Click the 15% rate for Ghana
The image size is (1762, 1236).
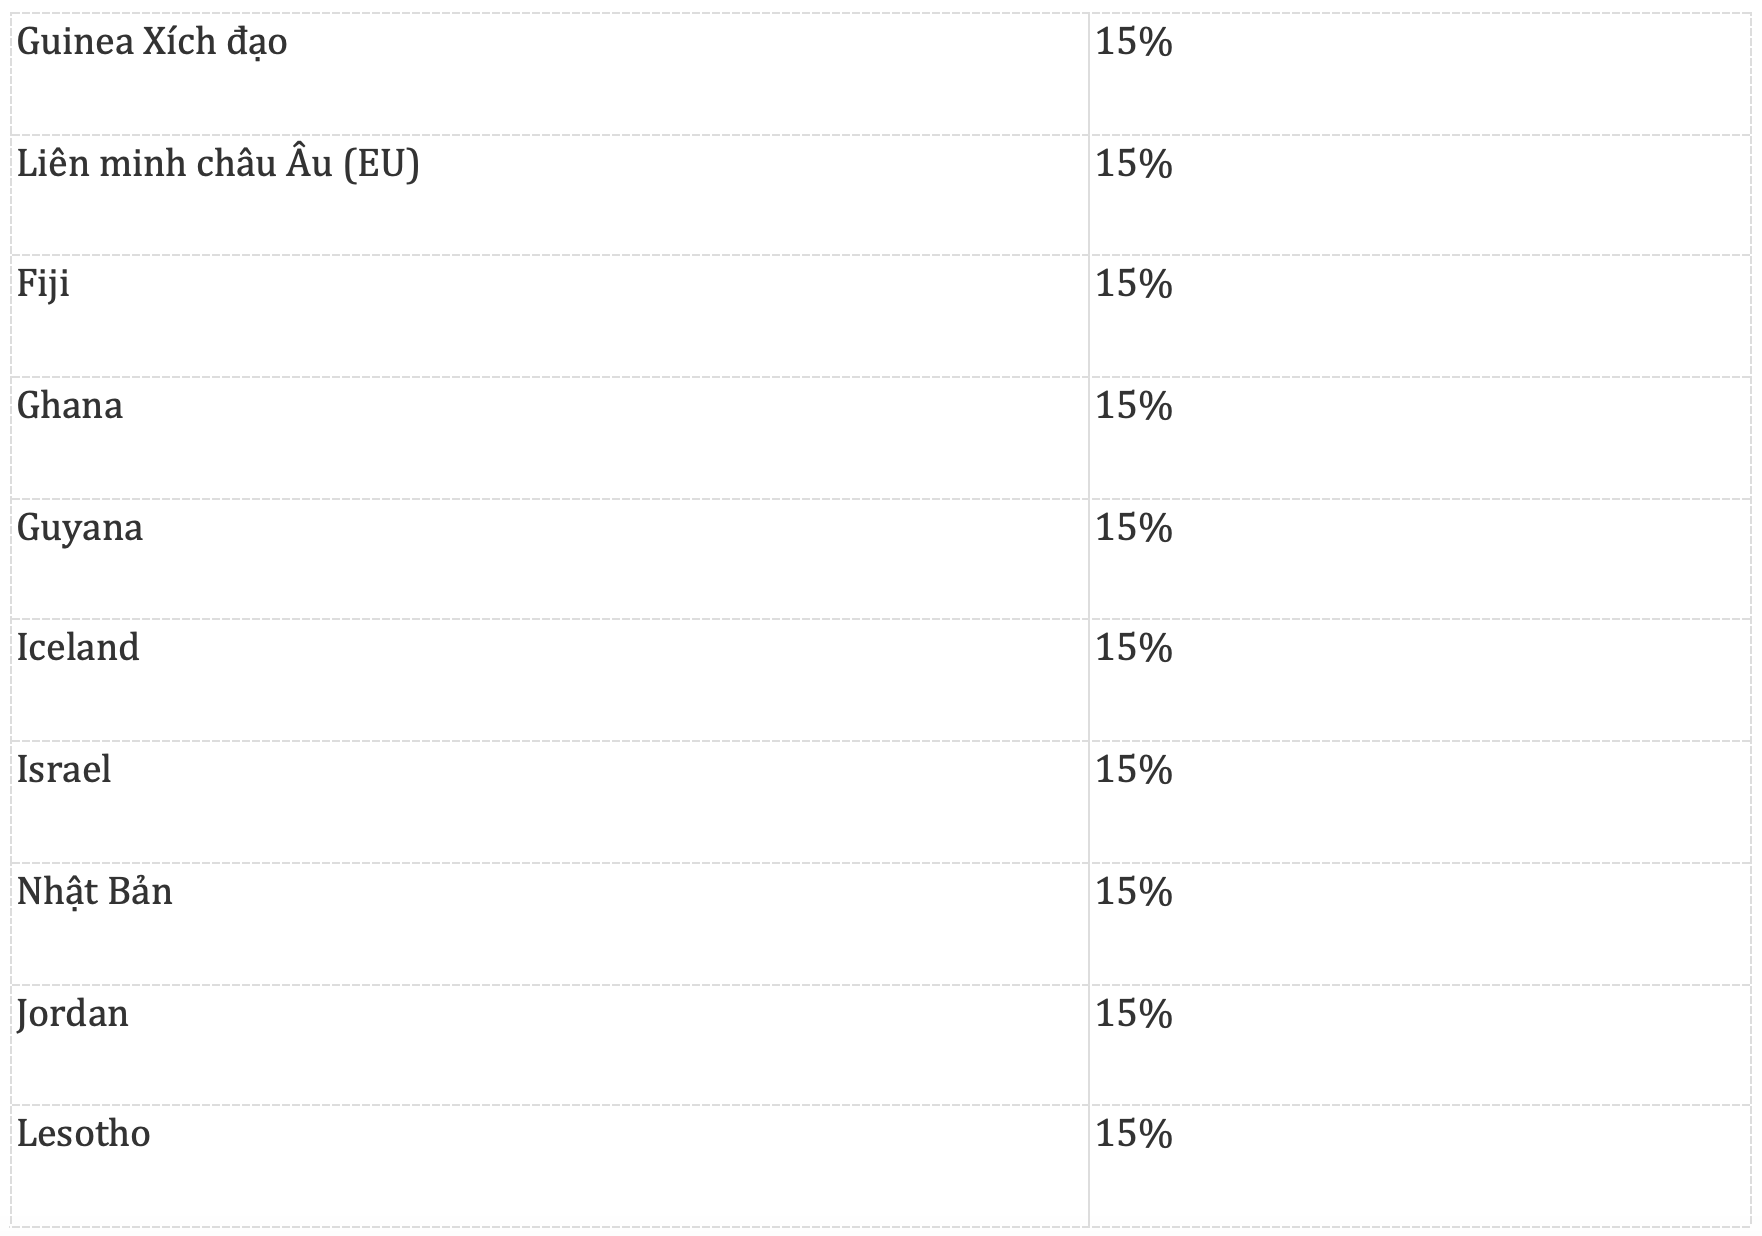[x=1134, y=406]
